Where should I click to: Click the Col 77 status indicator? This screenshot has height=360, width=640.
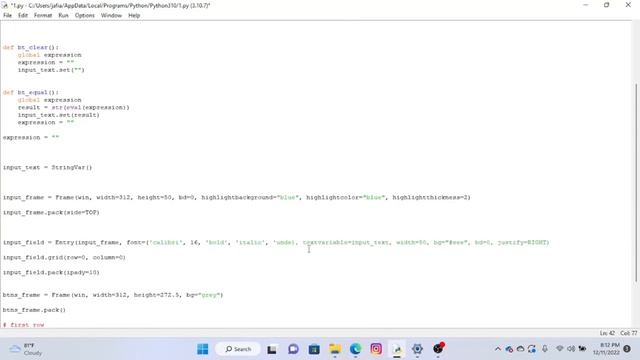[629, 333]
